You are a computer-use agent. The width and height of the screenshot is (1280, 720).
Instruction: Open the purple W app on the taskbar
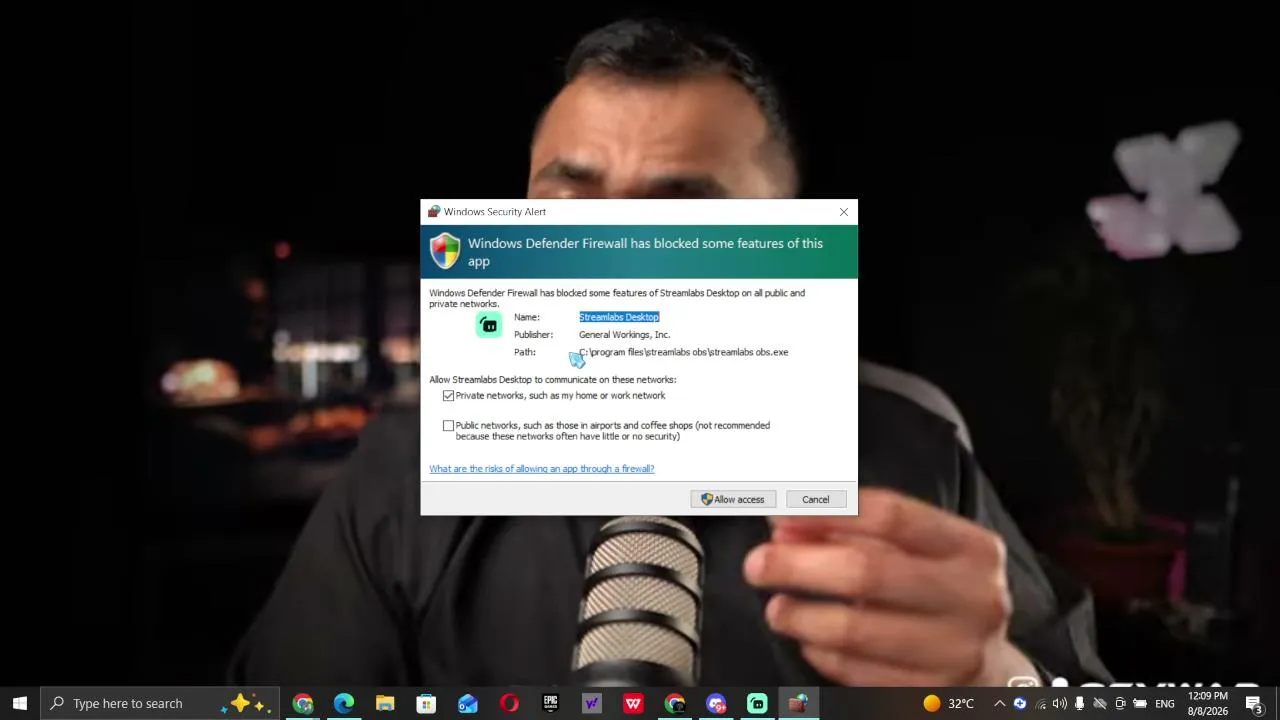[x=592, y=703]
